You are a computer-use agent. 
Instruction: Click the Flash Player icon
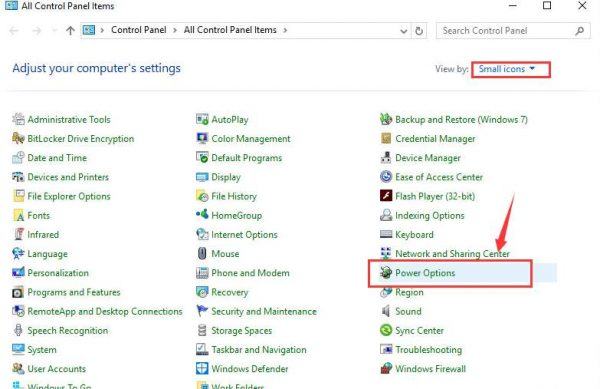[386, 196]
